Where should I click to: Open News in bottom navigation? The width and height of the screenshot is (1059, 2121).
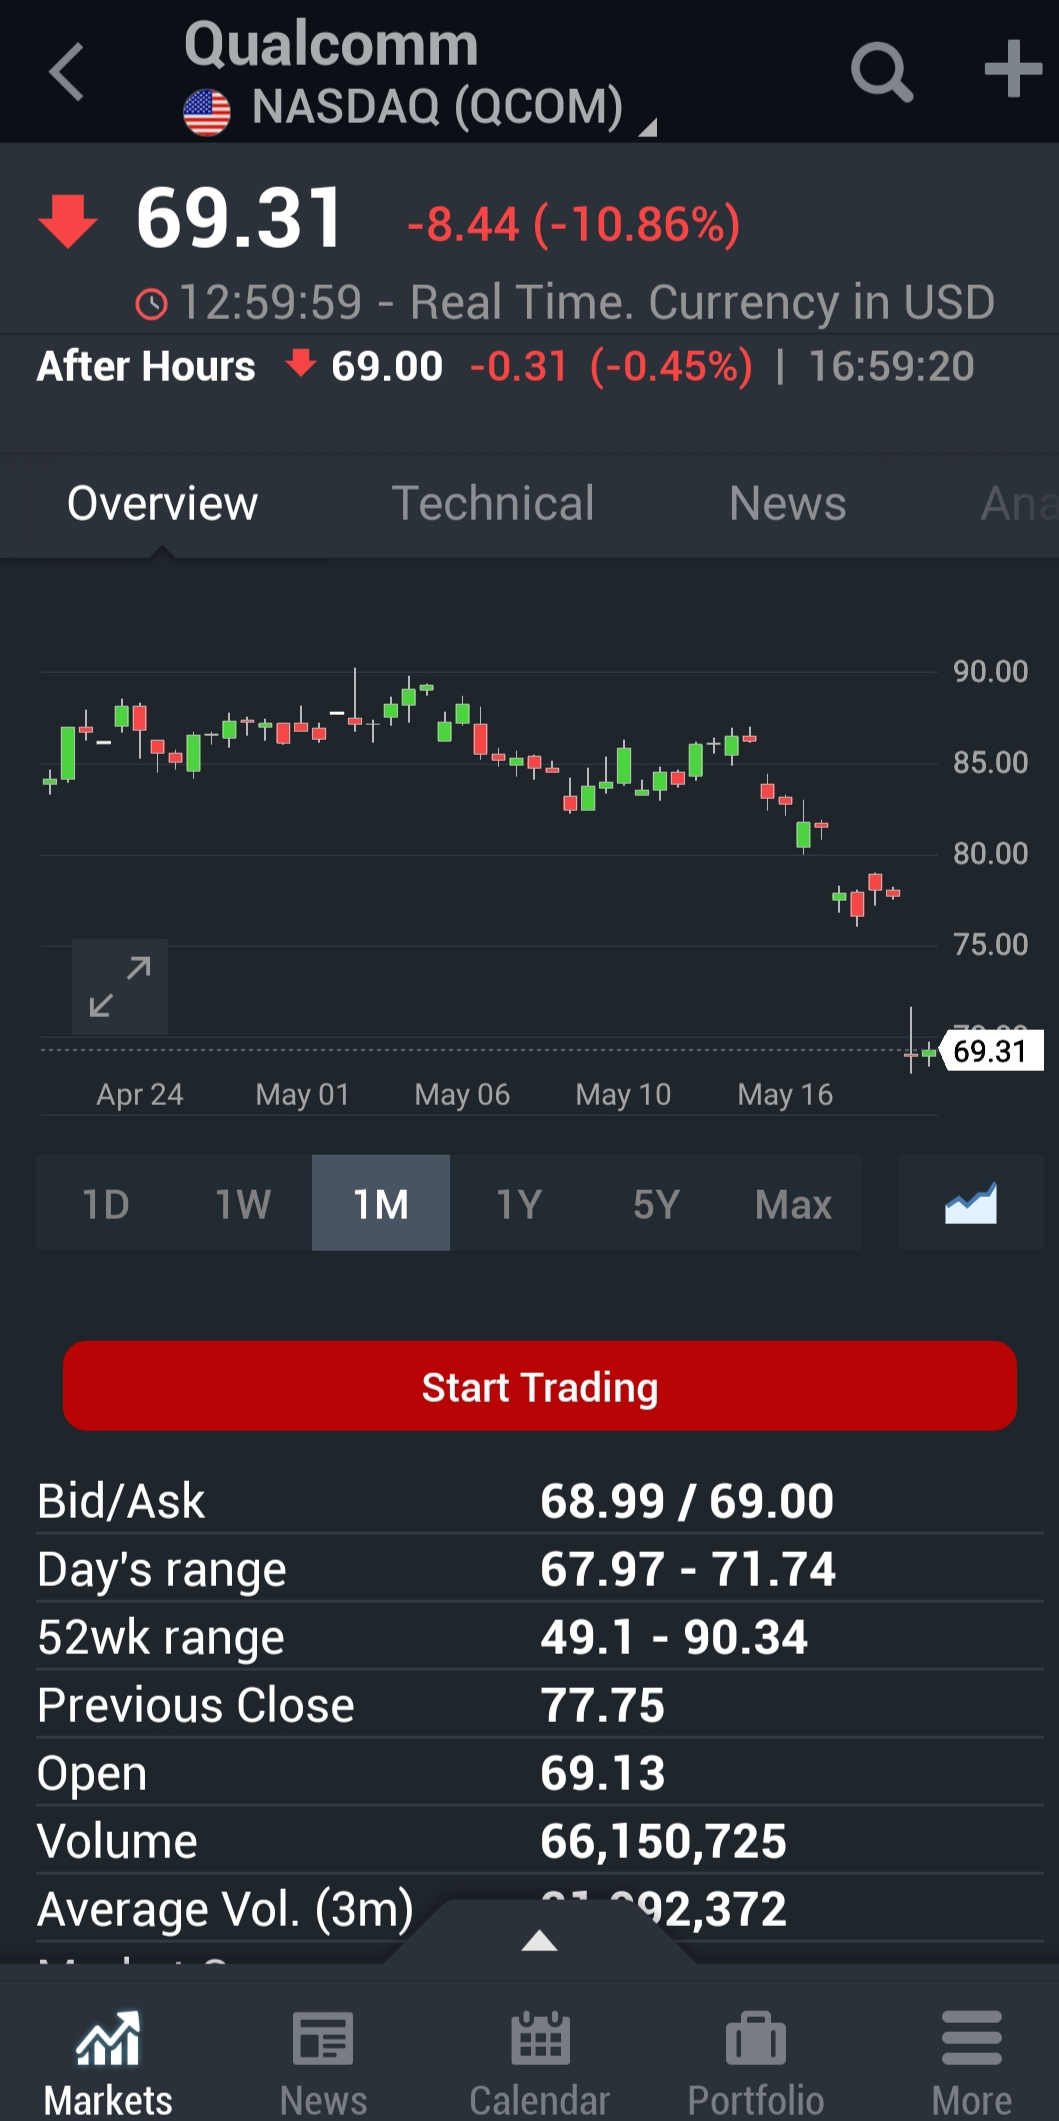pyautogui.click(x=323, y=2064)
